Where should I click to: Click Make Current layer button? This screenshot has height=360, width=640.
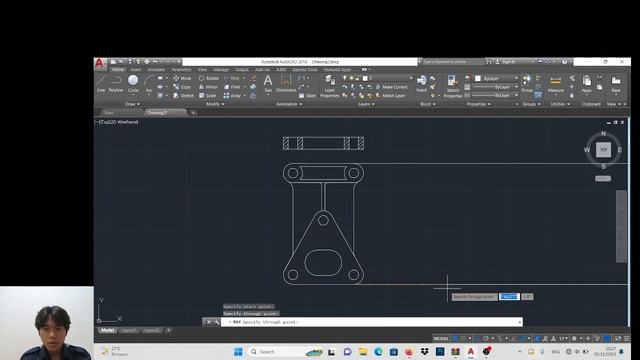coord(391,87)
